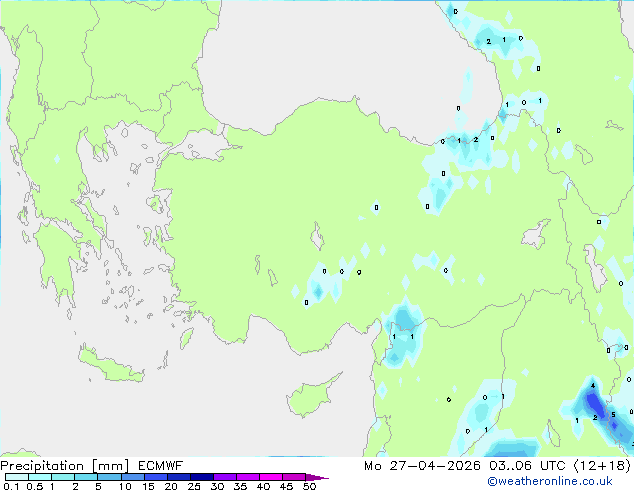Click the legend value '30'
The height and width of the screenshot is (490, 634).
point(217,486)
